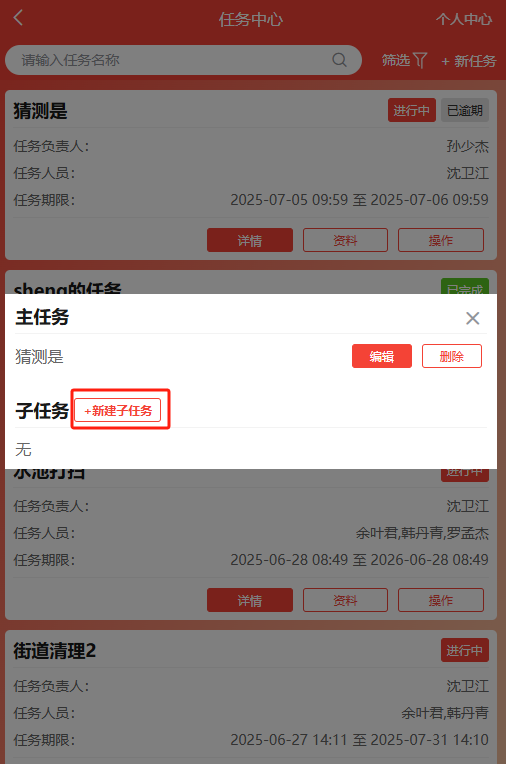
Task: Open 操作 for the 沈卫江 pool task
Action: pos(441,600)
